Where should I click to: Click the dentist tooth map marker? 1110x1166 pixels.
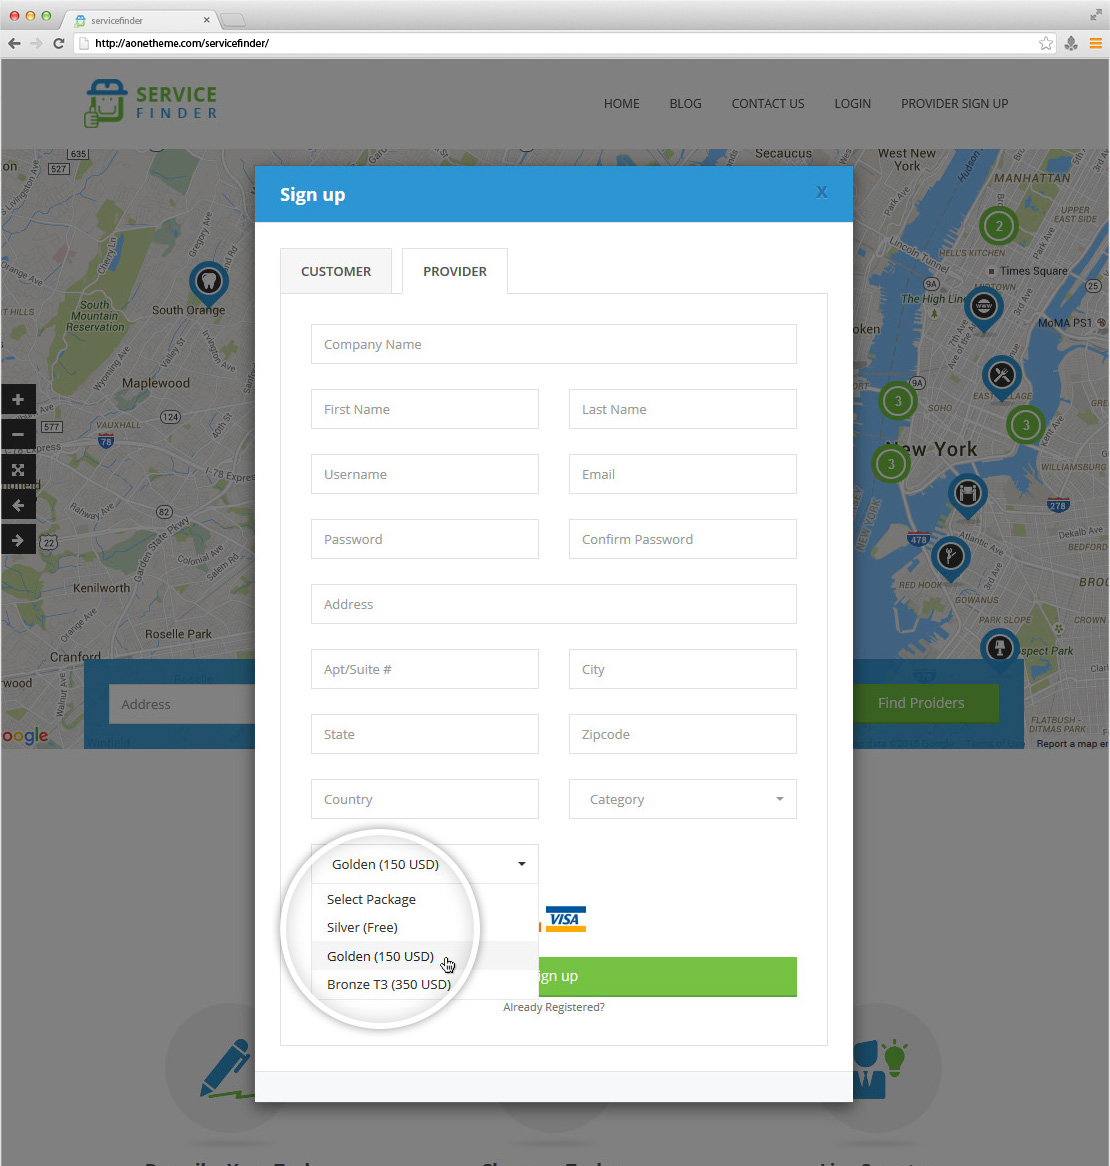pyautogui.click(x=208, y=281)
